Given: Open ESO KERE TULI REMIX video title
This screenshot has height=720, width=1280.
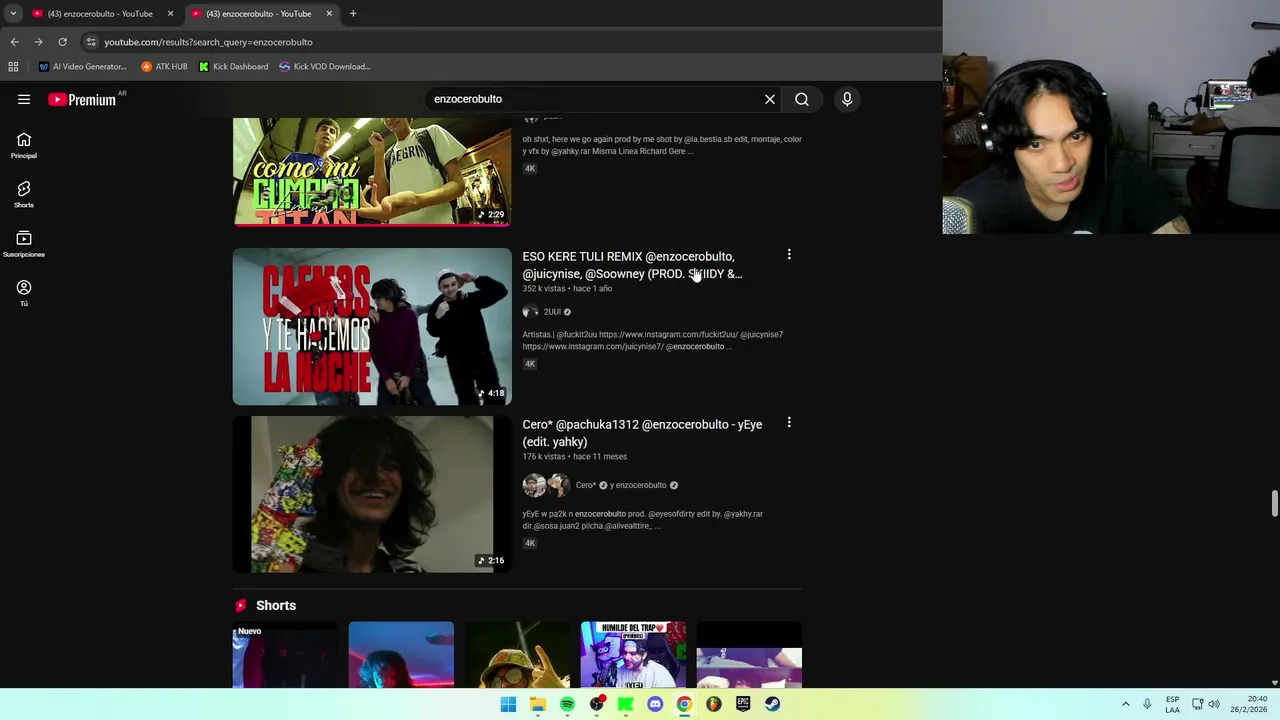Looking at the screenshot, I should [x=632, y=265].
